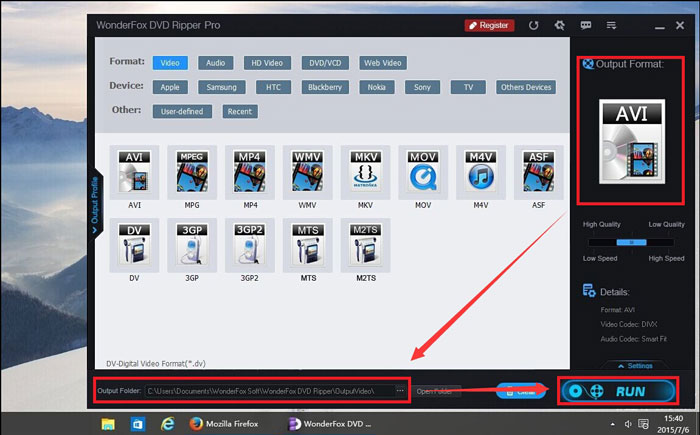Open File Explorer from the taskbar
700x435 pixels.
pyautogui.click(x=108, y=424)
